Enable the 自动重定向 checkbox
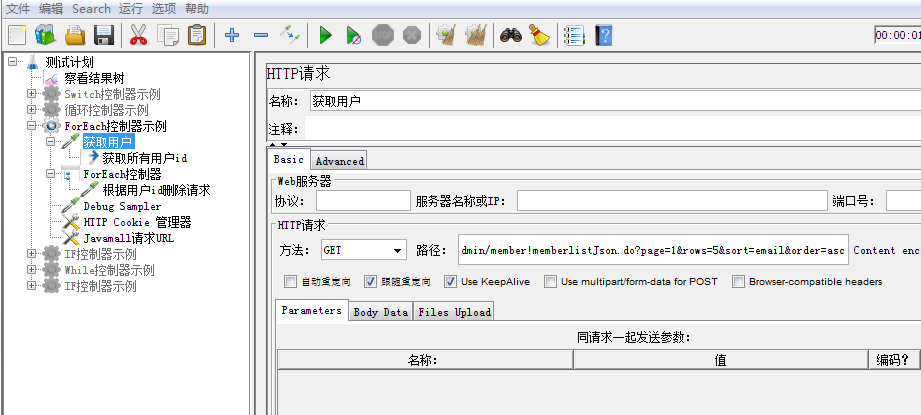 pyautogui.click(x=290, y=282)
